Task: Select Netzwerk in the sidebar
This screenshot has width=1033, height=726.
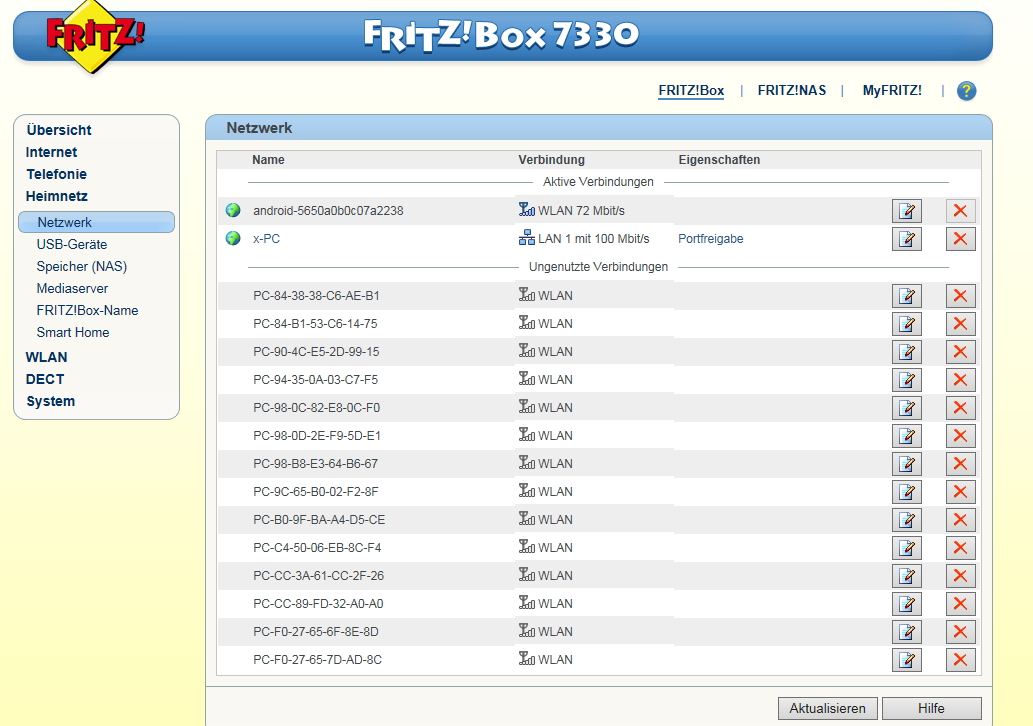Action: click(x=96, y=222)
